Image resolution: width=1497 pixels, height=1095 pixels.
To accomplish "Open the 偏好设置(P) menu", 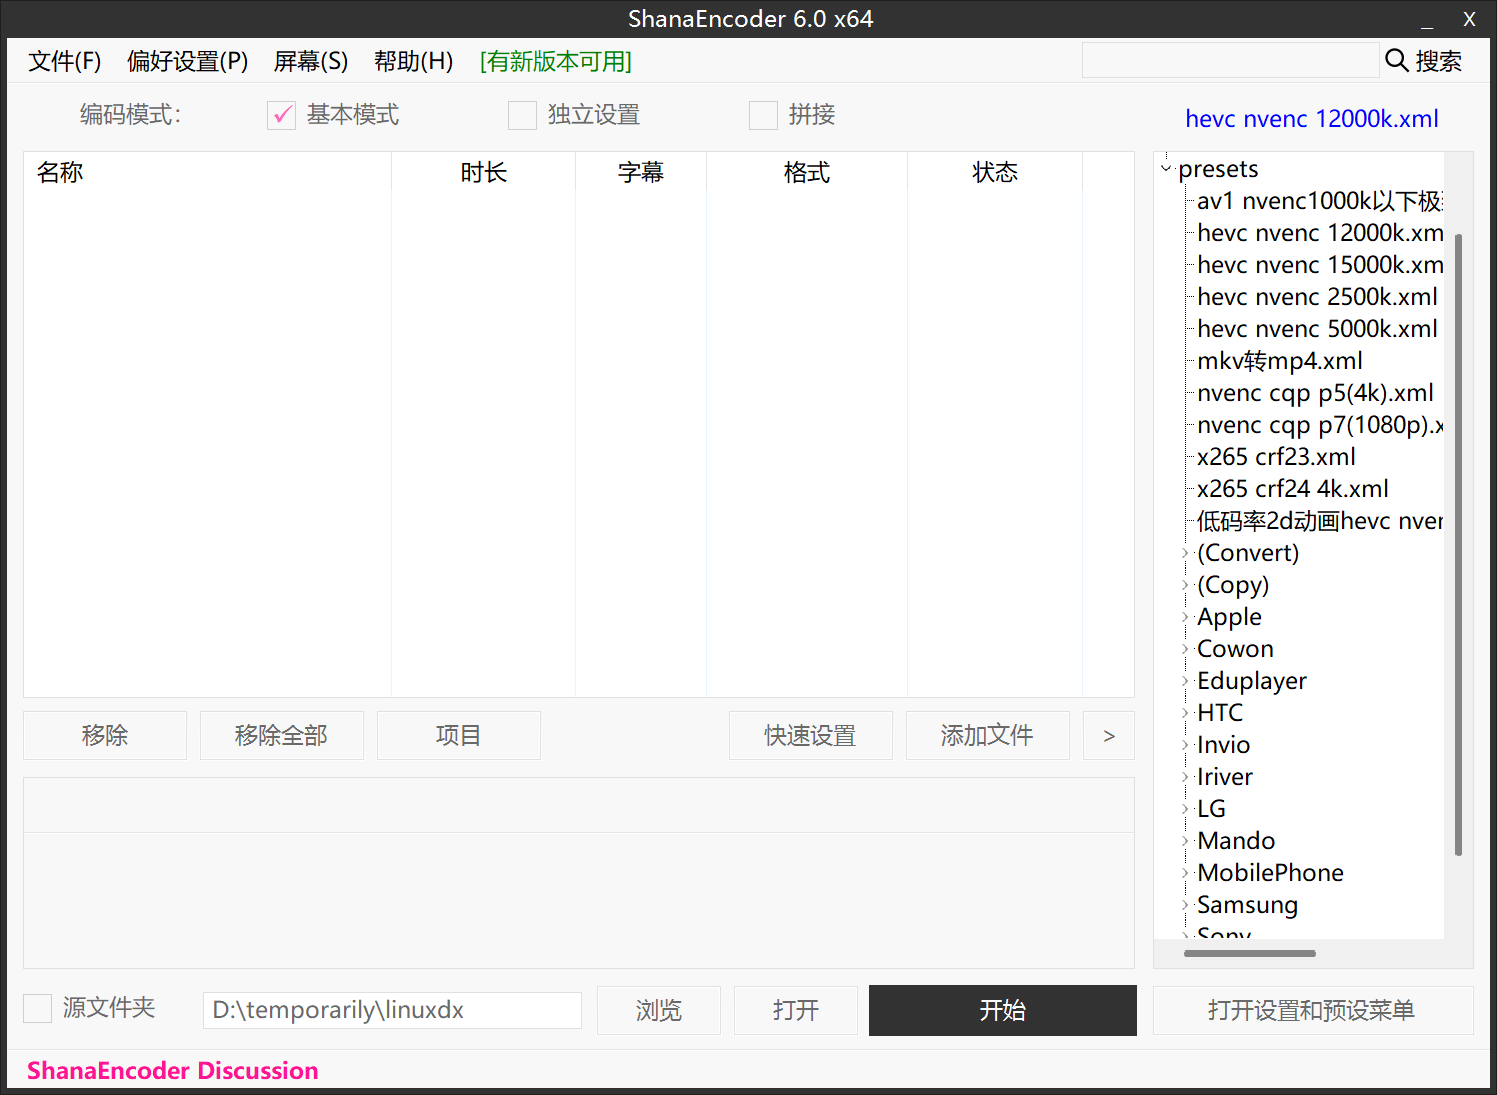I will 188,61.
